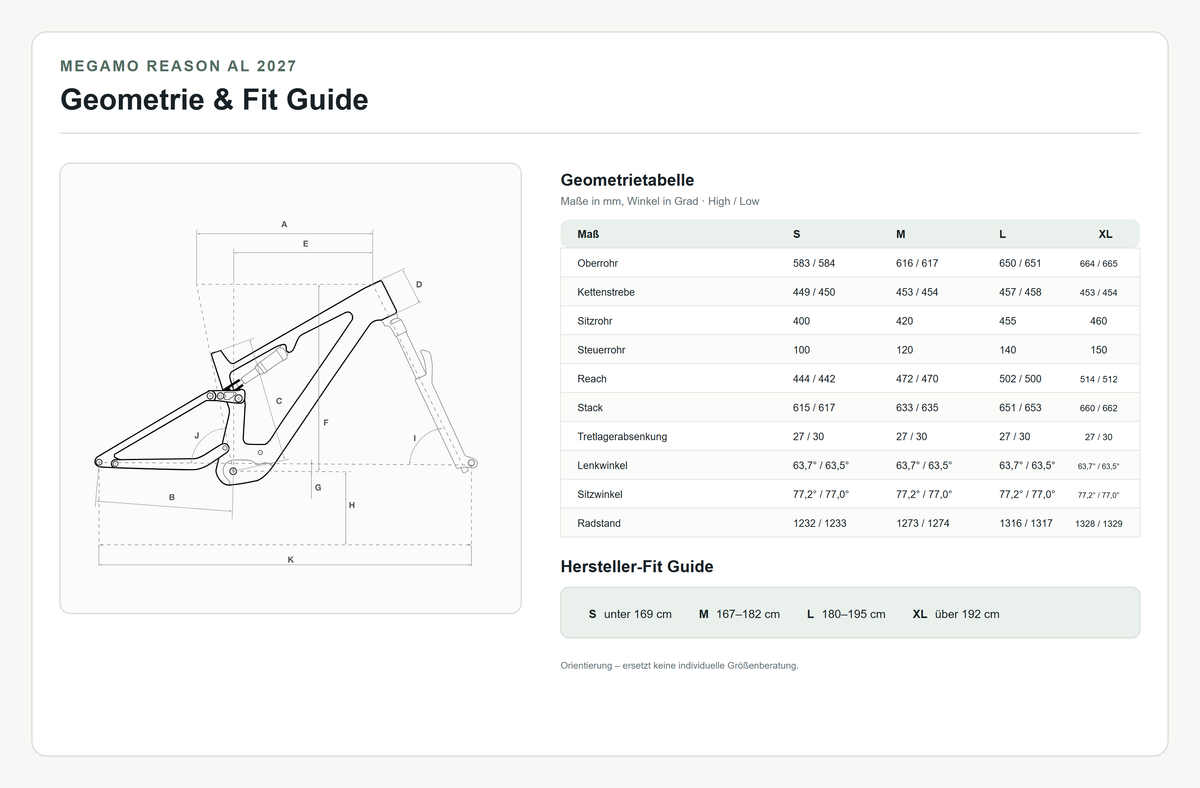Screen dimensions: 1200x788
Task: Click Kettenstrebe value '457 / 458'
Action: click(1020, 292)
